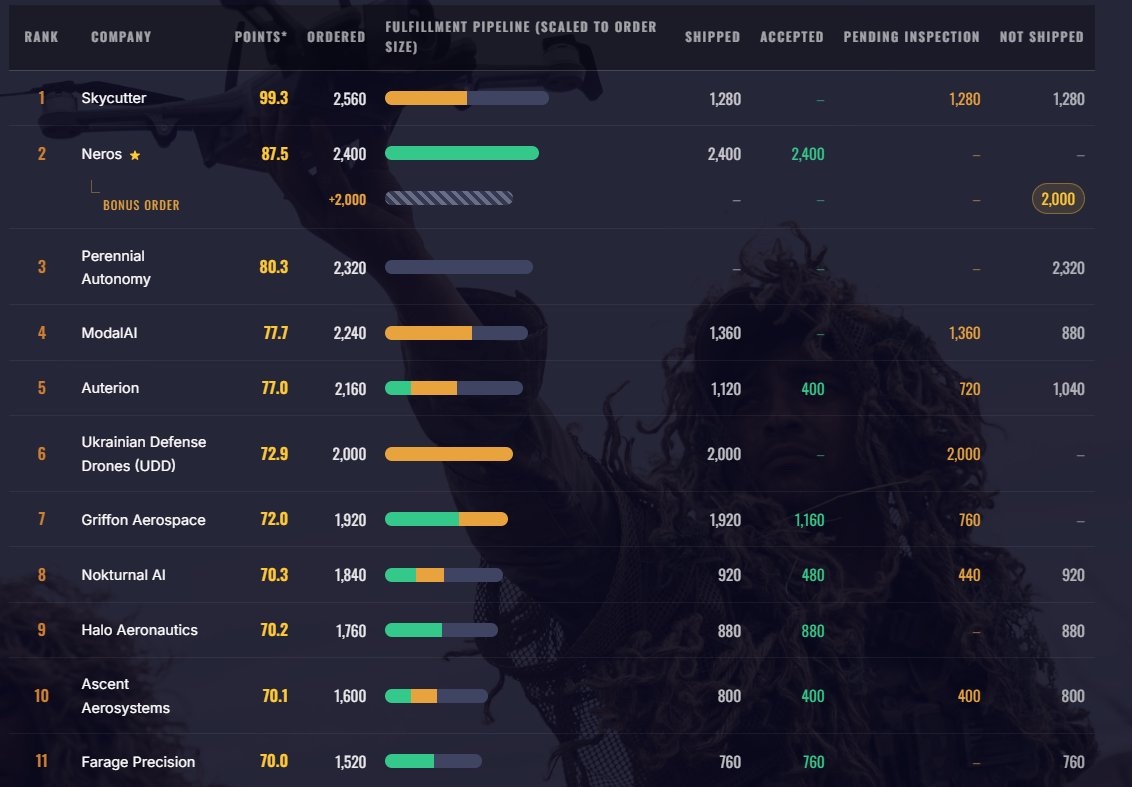1132x787 pixels.
Task: Click the SHIPPED column header
Action: coord(713,37)
